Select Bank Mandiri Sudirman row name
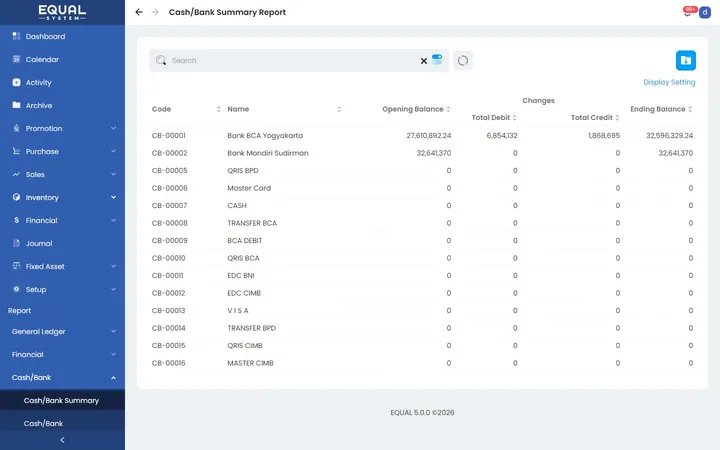Viewport: 720px width, 450px height. [x=268, y=153]
